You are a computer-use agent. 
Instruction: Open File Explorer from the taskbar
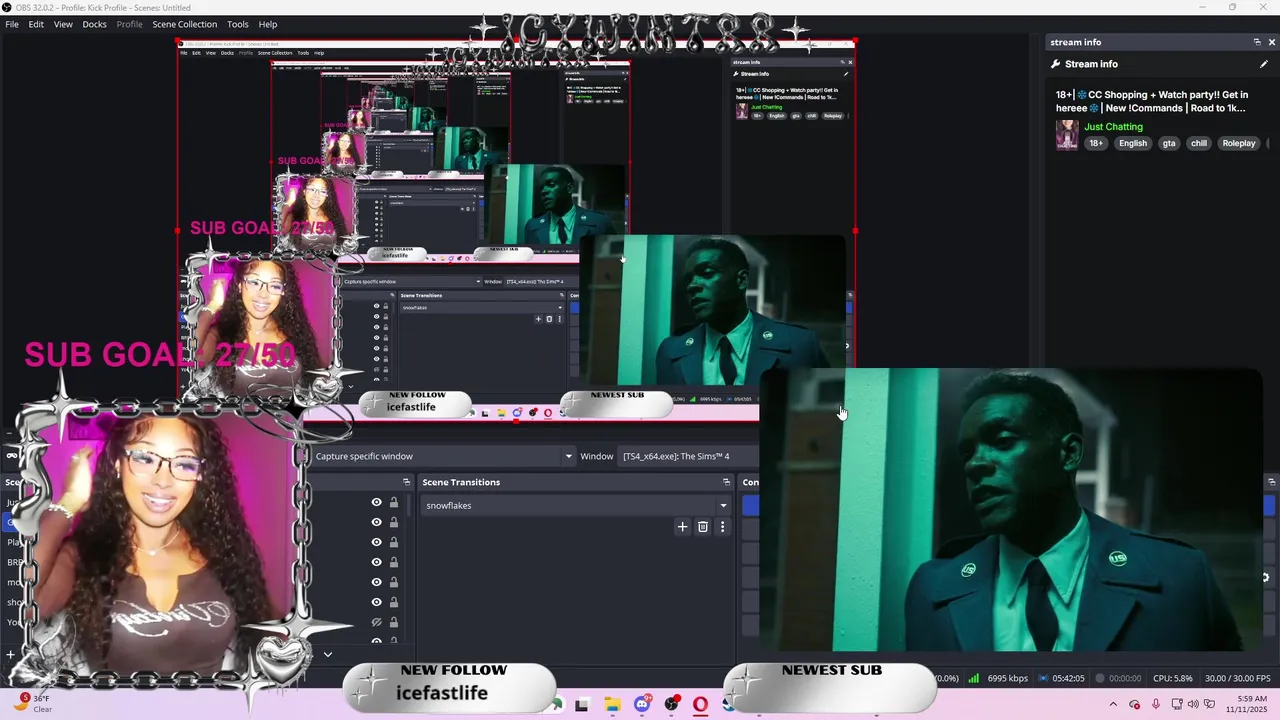coord(612,705)
